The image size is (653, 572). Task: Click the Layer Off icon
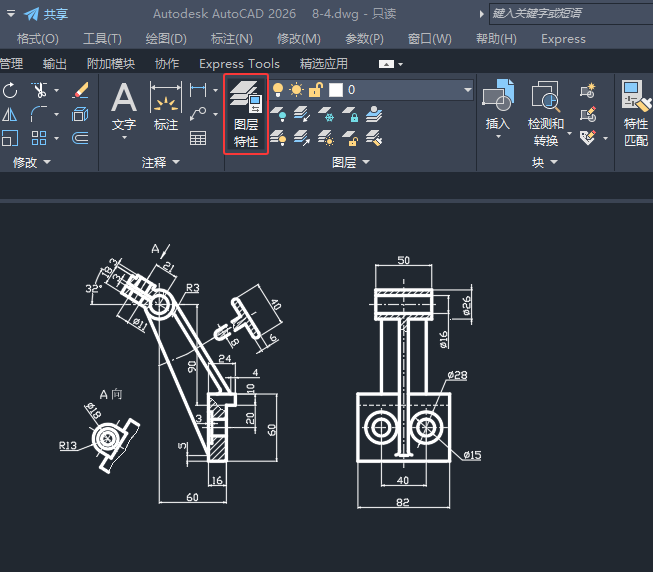pyautogui.click(x=279, y=114)
